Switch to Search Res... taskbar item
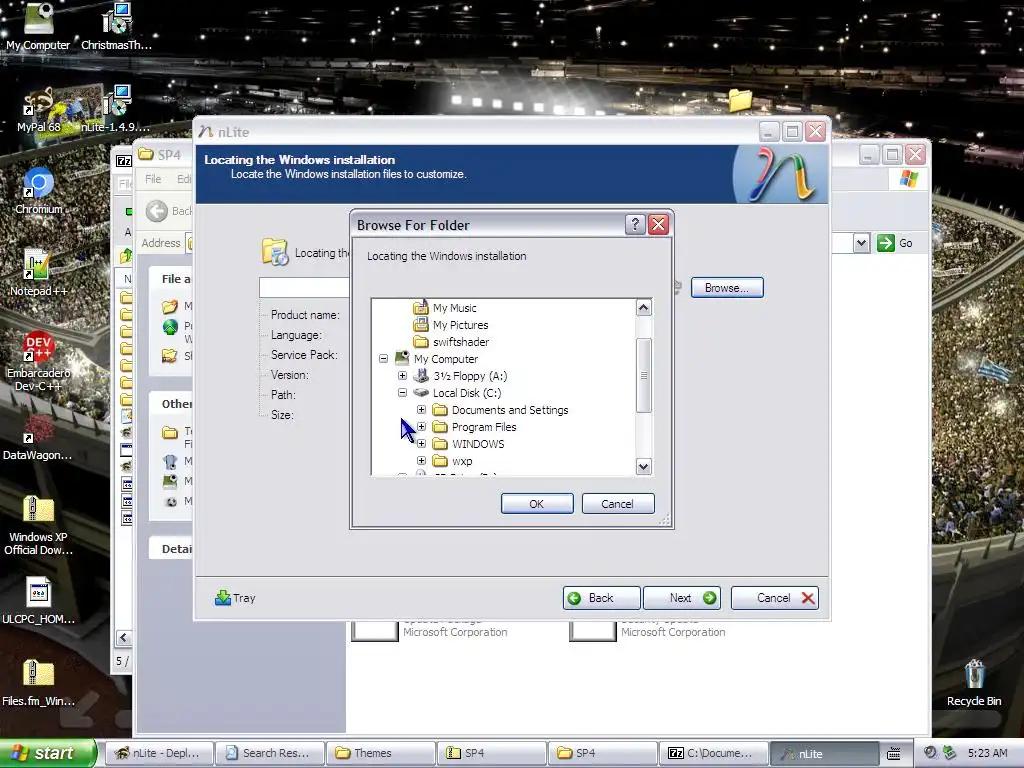1024x768 pixels. coord(270,753)
